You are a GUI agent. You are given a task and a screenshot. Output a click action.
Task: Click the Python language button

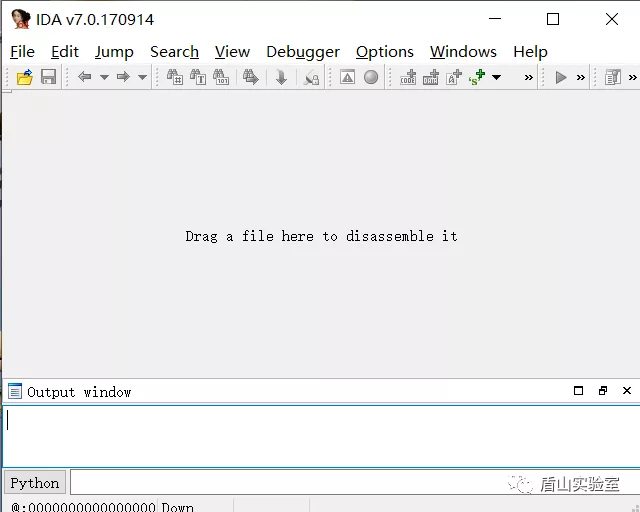coord(35,483)
